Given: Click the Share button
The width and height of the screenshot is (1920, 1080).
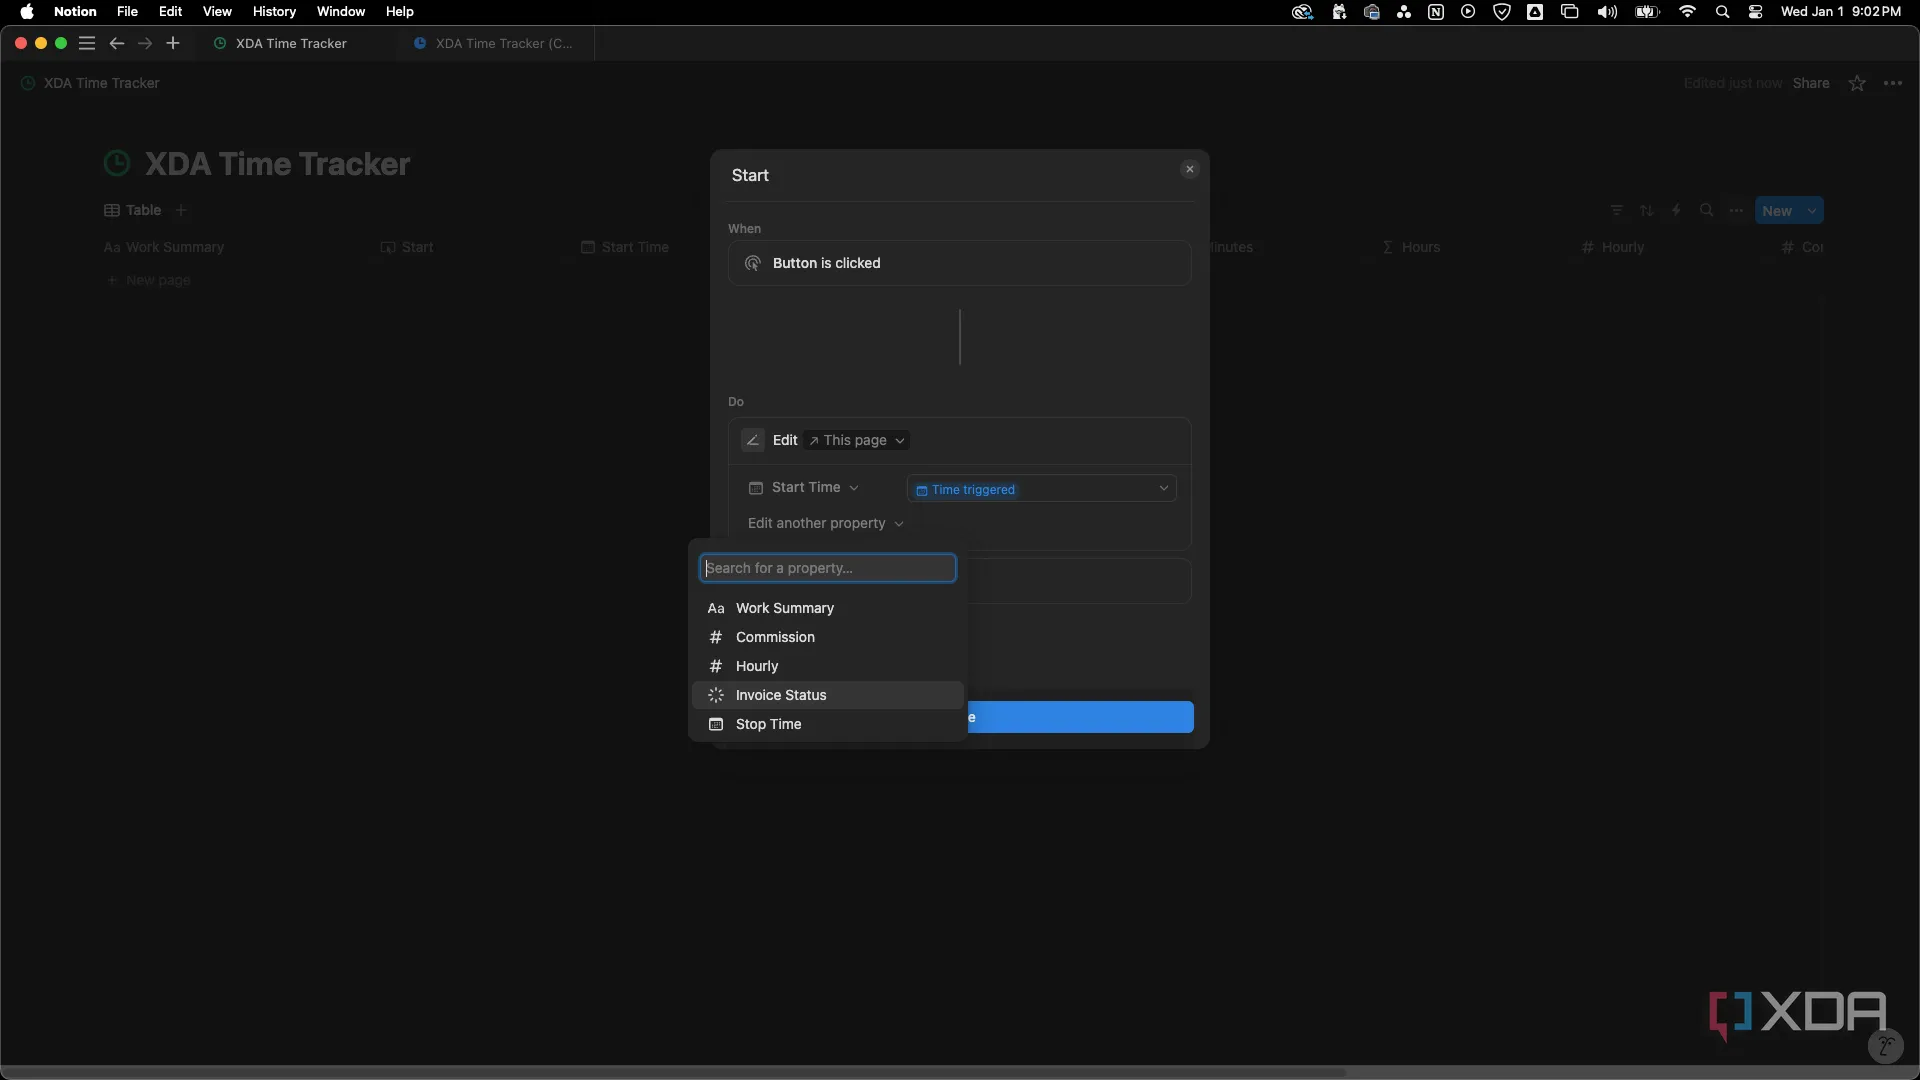Looking at the screenshot, I should coord(1810,83).
